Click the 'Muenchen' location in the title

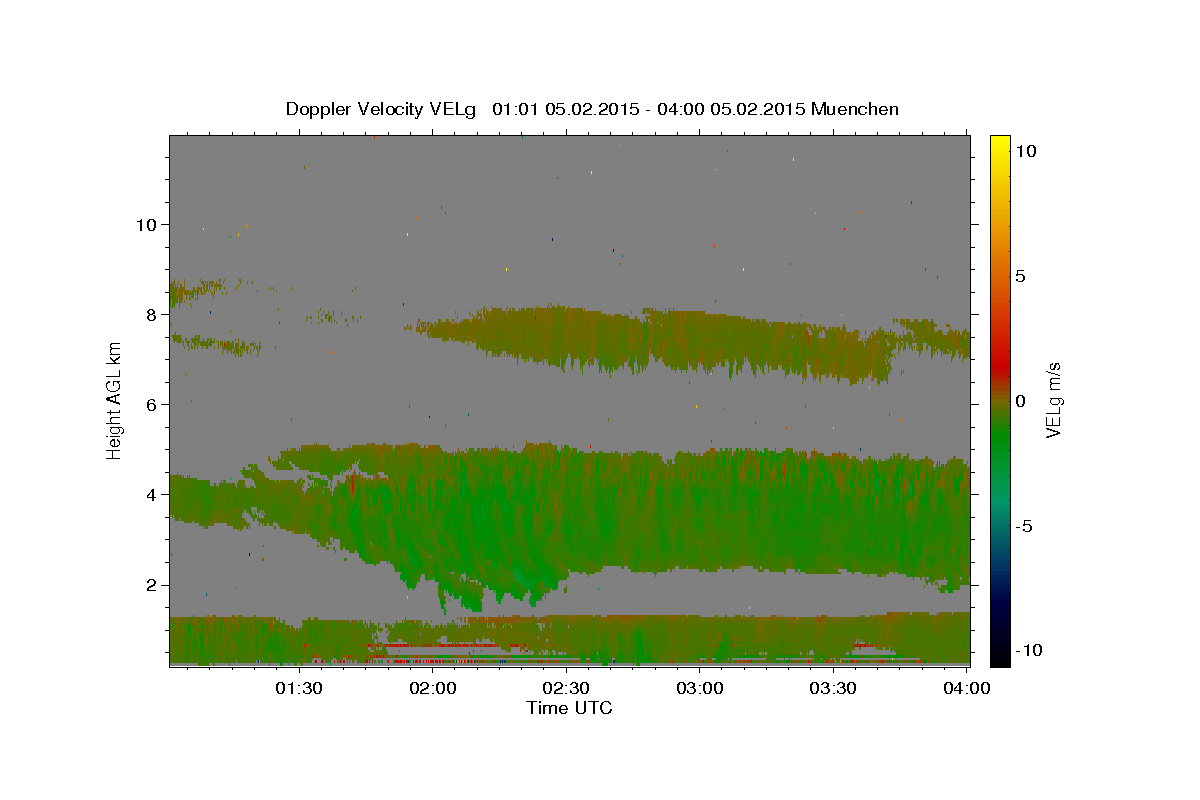[856, 109]
